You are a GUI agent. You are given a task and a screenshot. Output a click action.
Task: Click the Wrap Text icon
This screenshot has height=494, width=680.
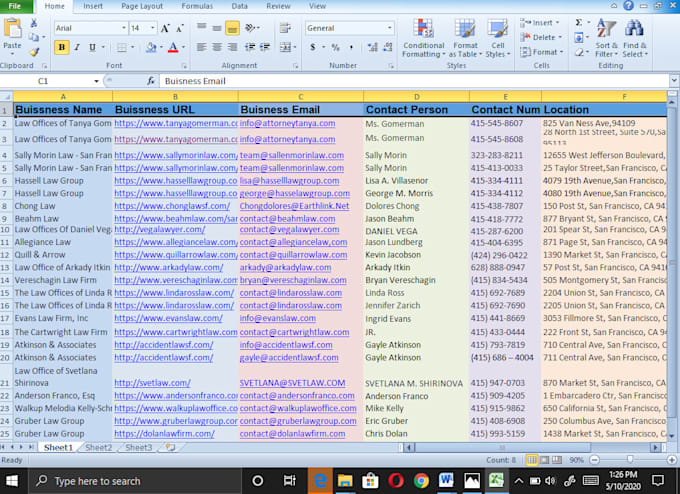pyautogui.click(x=285, y=28)
